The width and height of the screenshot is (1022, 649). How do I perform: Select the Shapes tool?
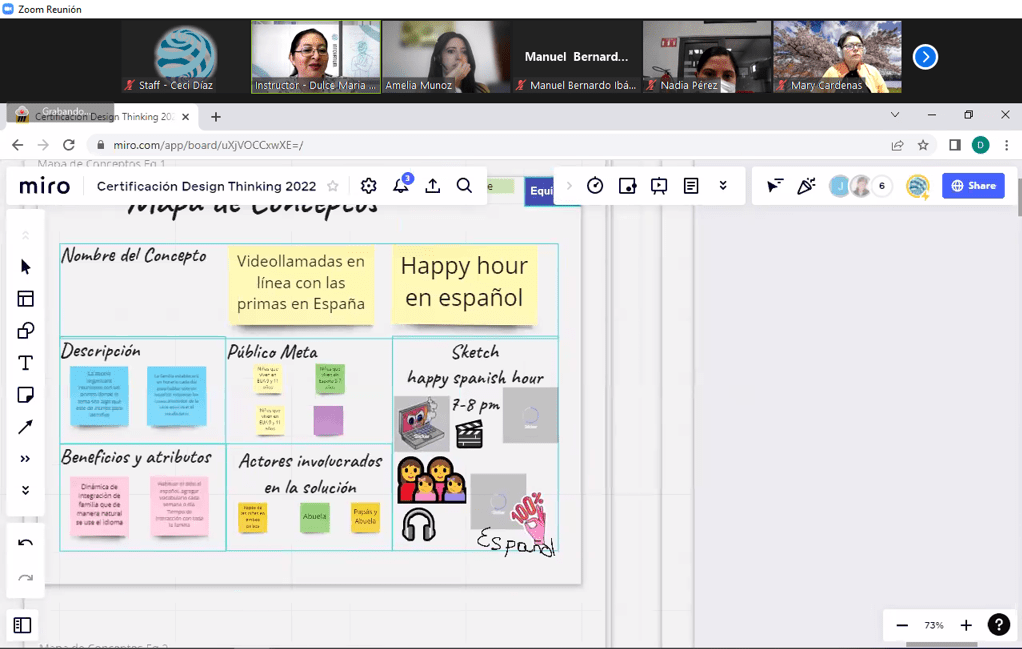(26, 331)
